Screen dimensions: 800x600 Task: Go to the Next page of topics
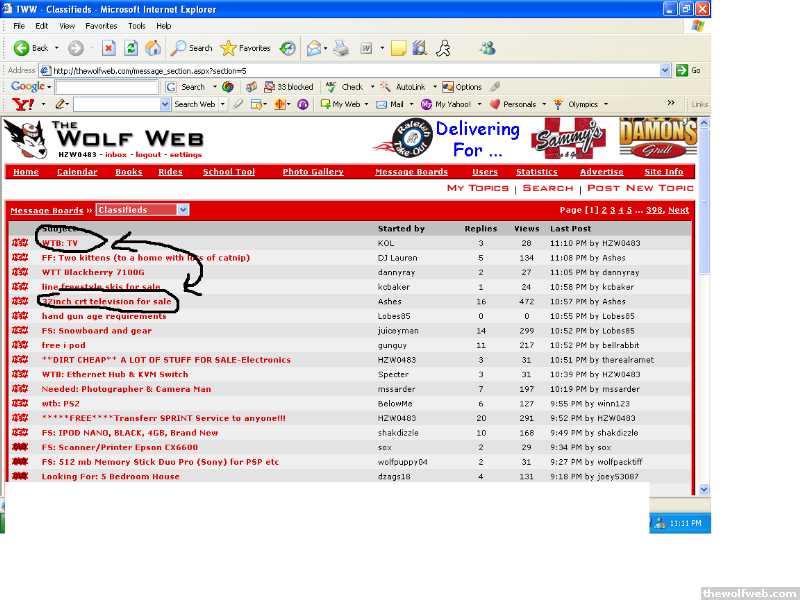click(x=678, y=210)
